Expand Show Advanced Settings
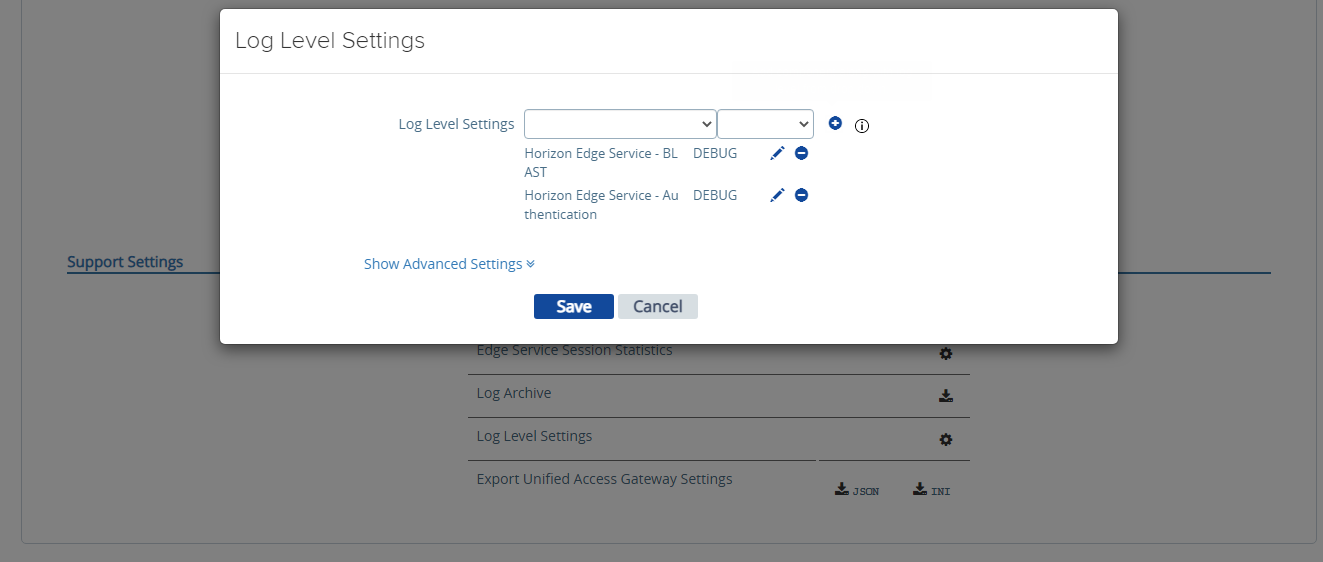 (449, 264)
